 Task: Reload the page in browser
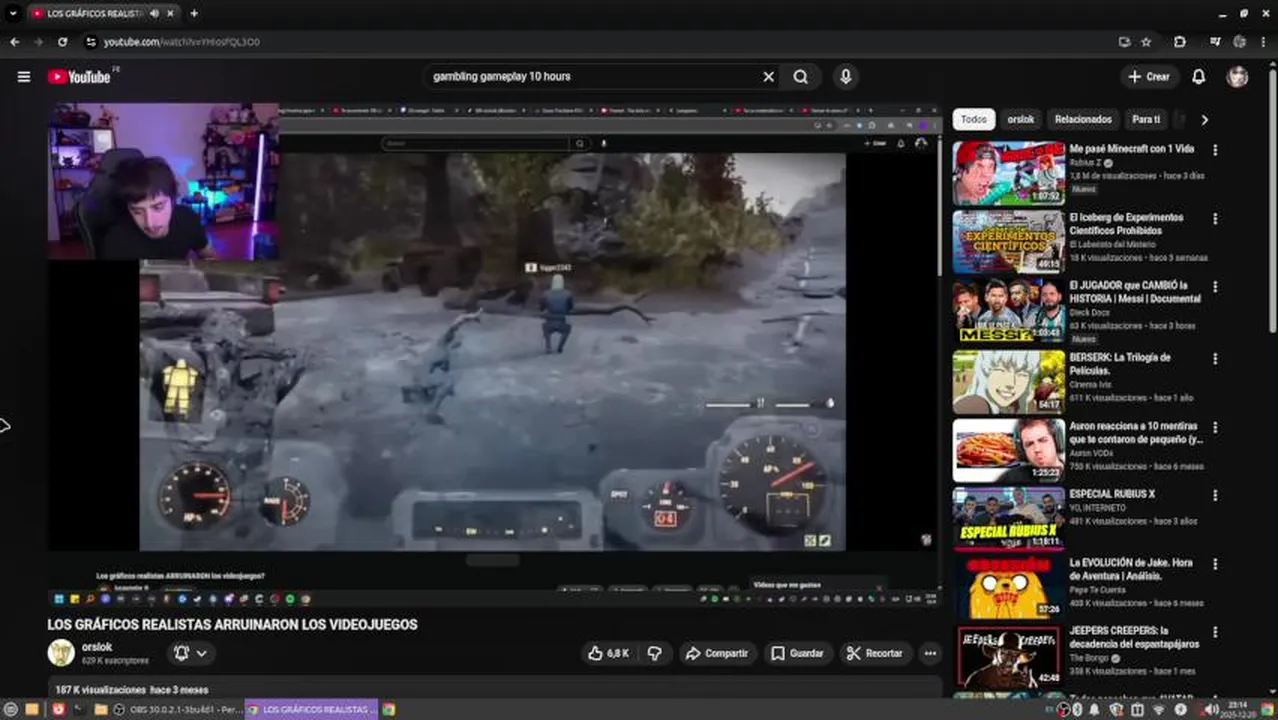(x=62, y=42)
